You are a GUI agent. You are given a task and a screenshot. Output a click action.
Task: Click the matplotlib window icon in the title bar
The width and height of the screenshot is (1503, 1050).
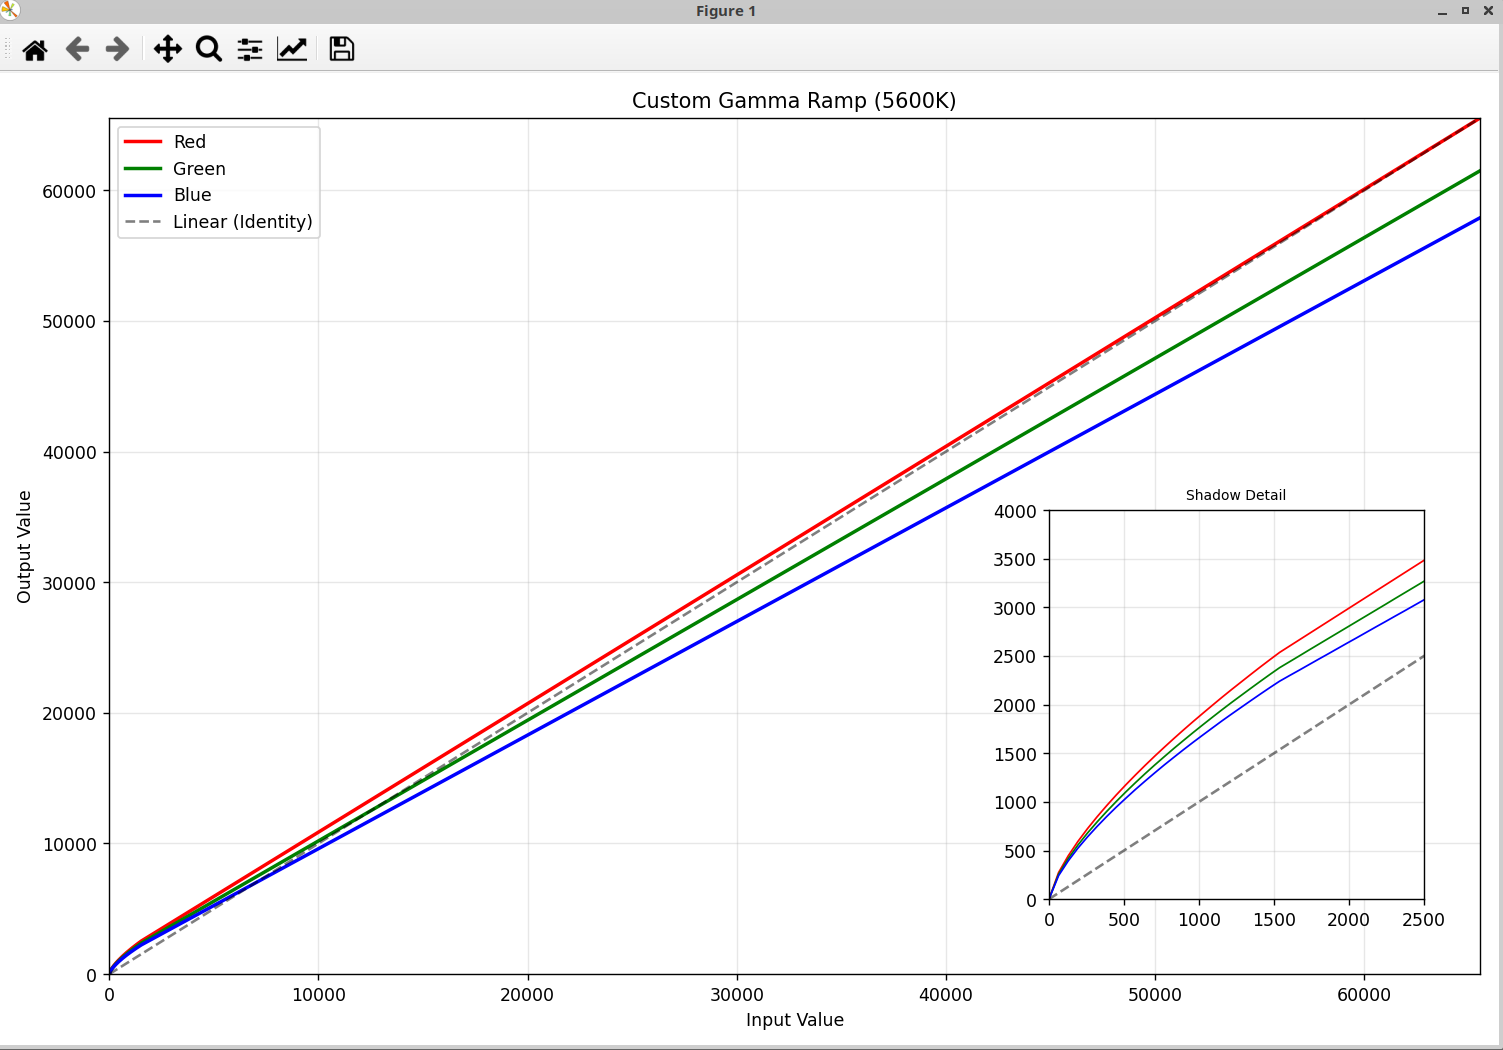tap(10, 11)
